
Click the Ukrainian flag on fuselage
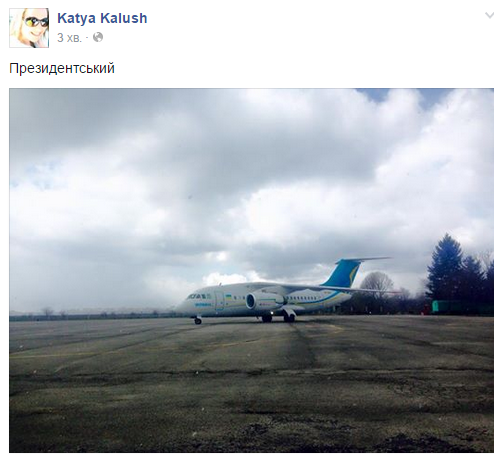tap(228, 296)
